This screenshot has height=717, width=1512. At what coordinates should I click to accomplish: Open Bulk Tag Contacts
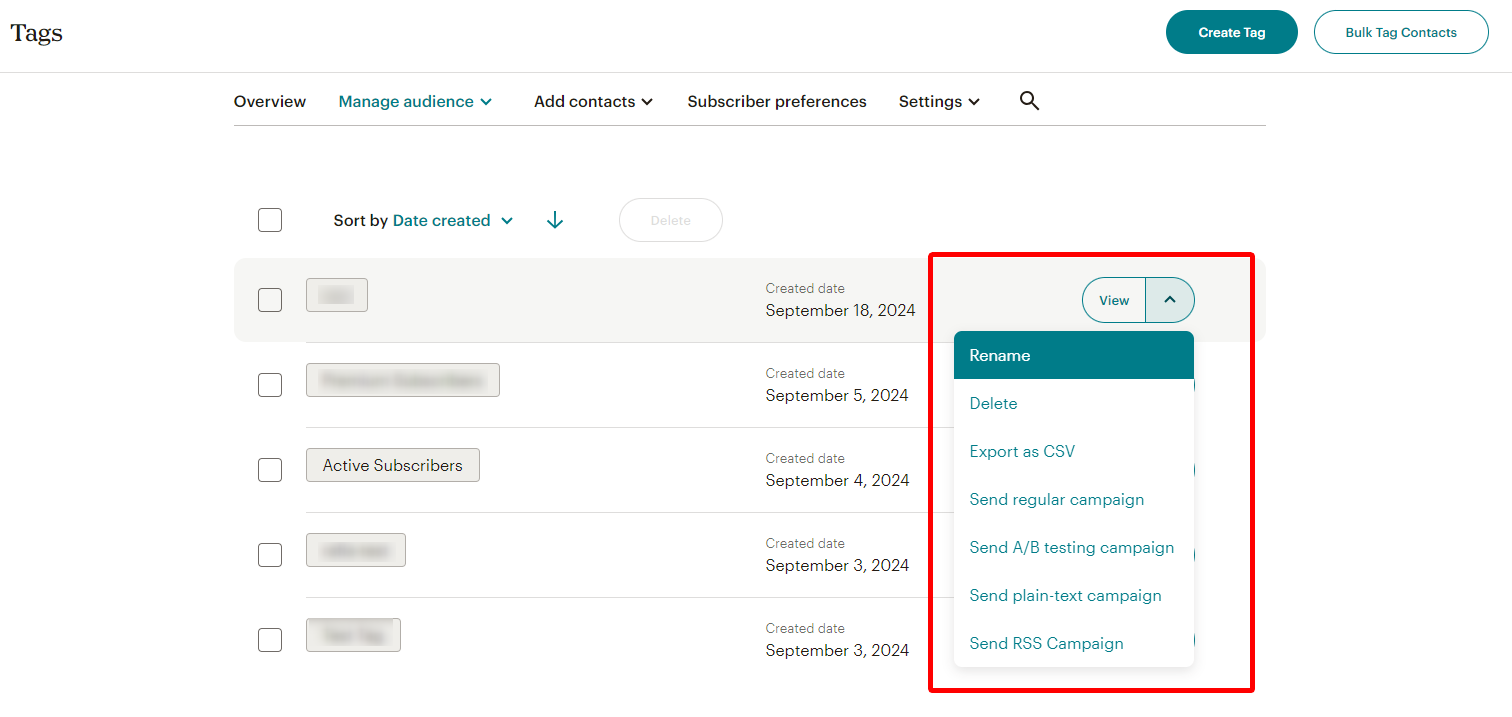(x=1401, y=32)
